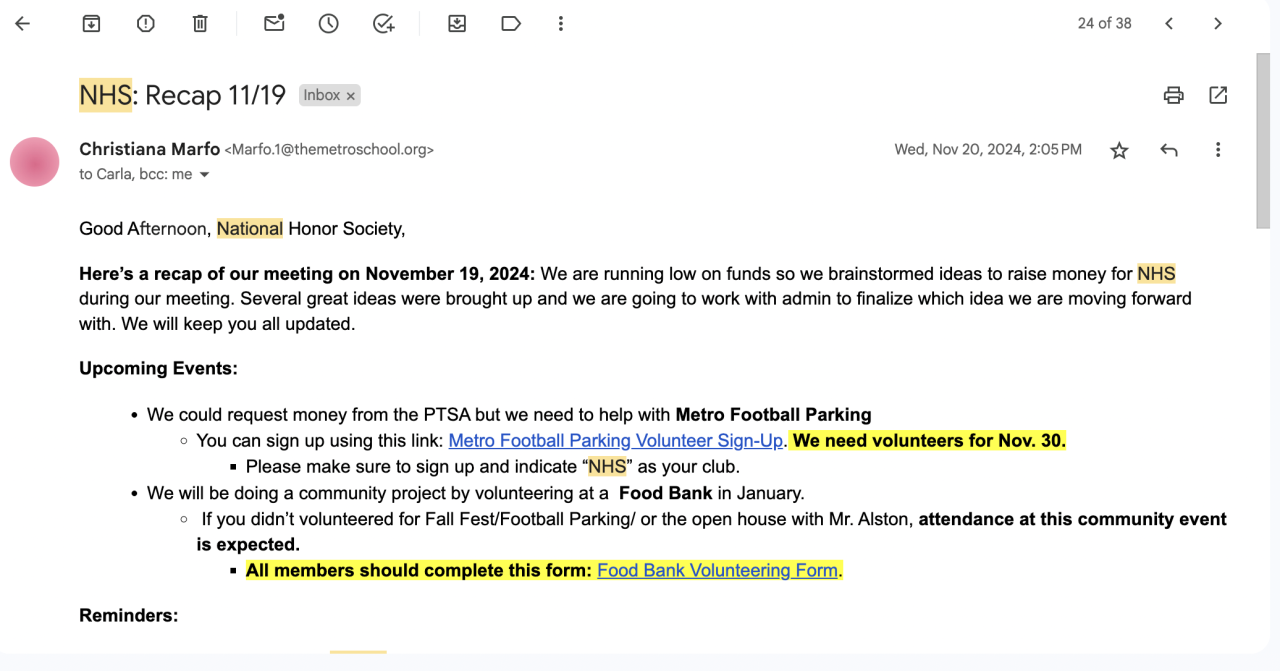Open the toolbar's More options menu
The width and height of the screenshot is (1280, 671).
561,24
